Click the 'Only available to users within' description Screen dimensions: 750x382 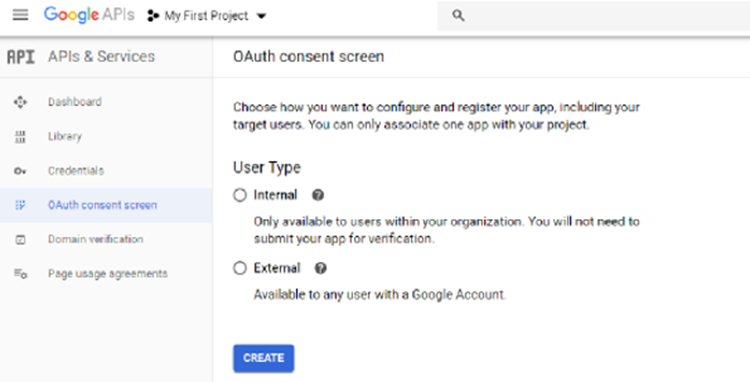click(446, 230)
